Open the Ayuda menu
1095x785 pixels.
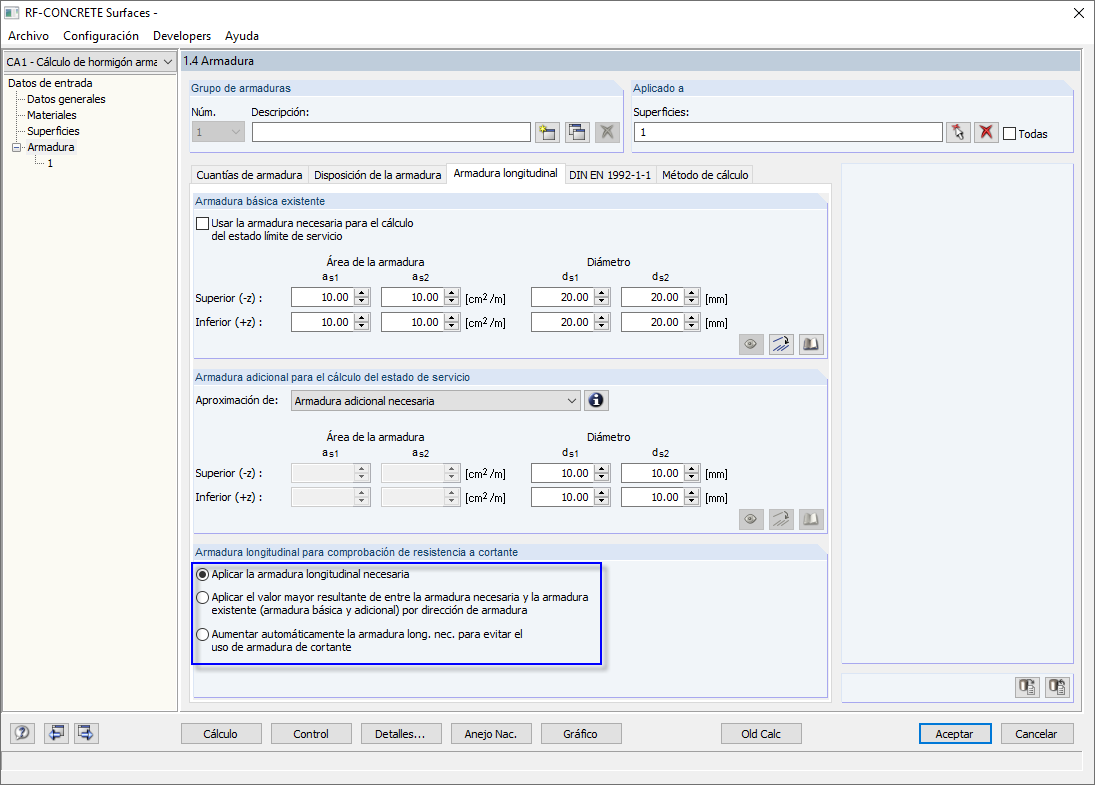(x=242, y=36)
